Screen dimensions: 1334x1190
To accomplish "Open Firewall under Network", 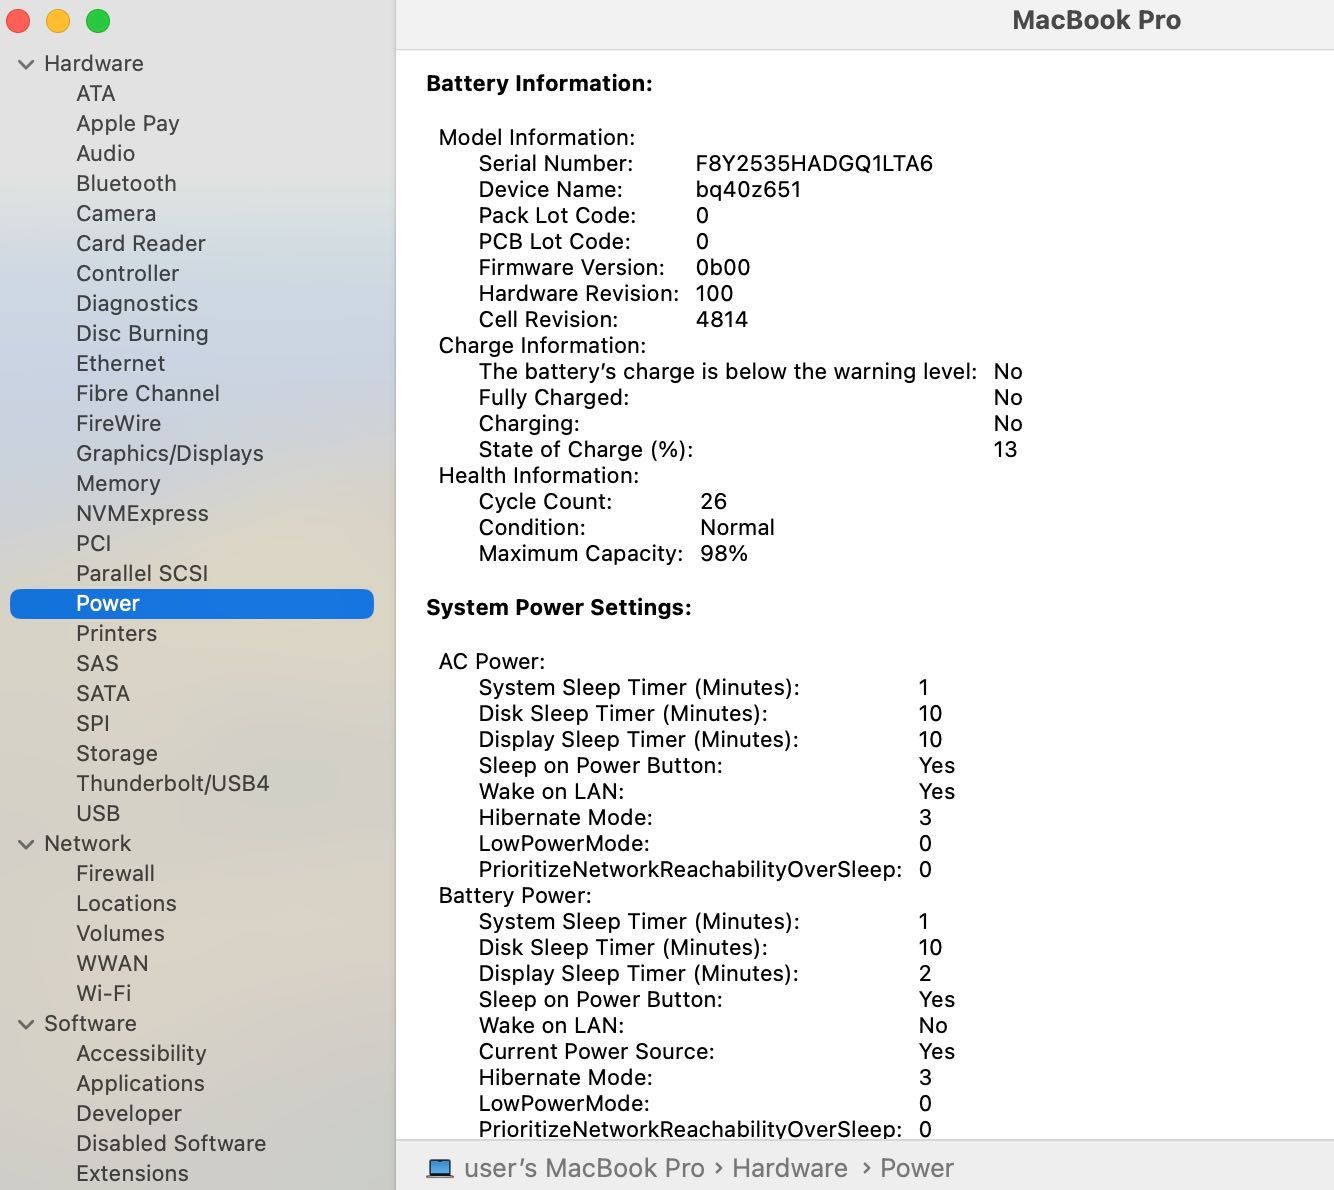I will pyautogui.click(x=116, y=873).
